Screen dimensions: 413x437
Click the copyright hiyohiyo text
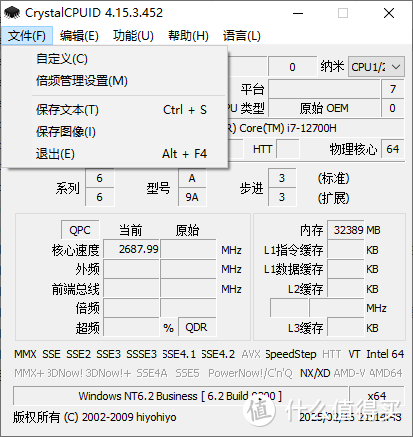click(95, 417)
